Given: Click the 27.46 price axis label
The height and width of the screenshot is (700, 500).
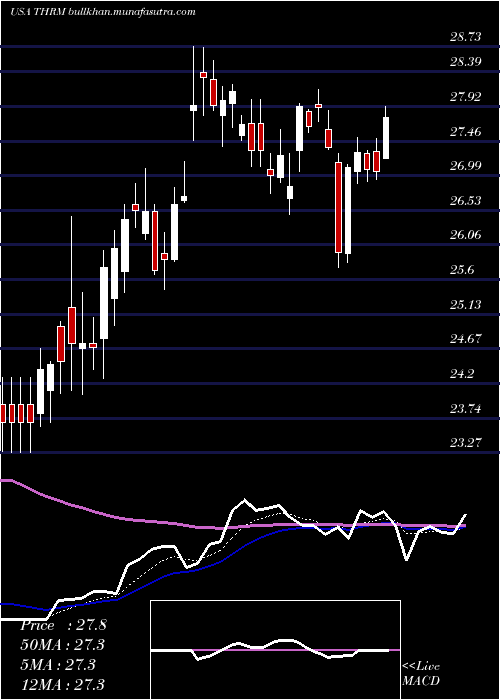Looking at the screenshot, I should 466,132.
